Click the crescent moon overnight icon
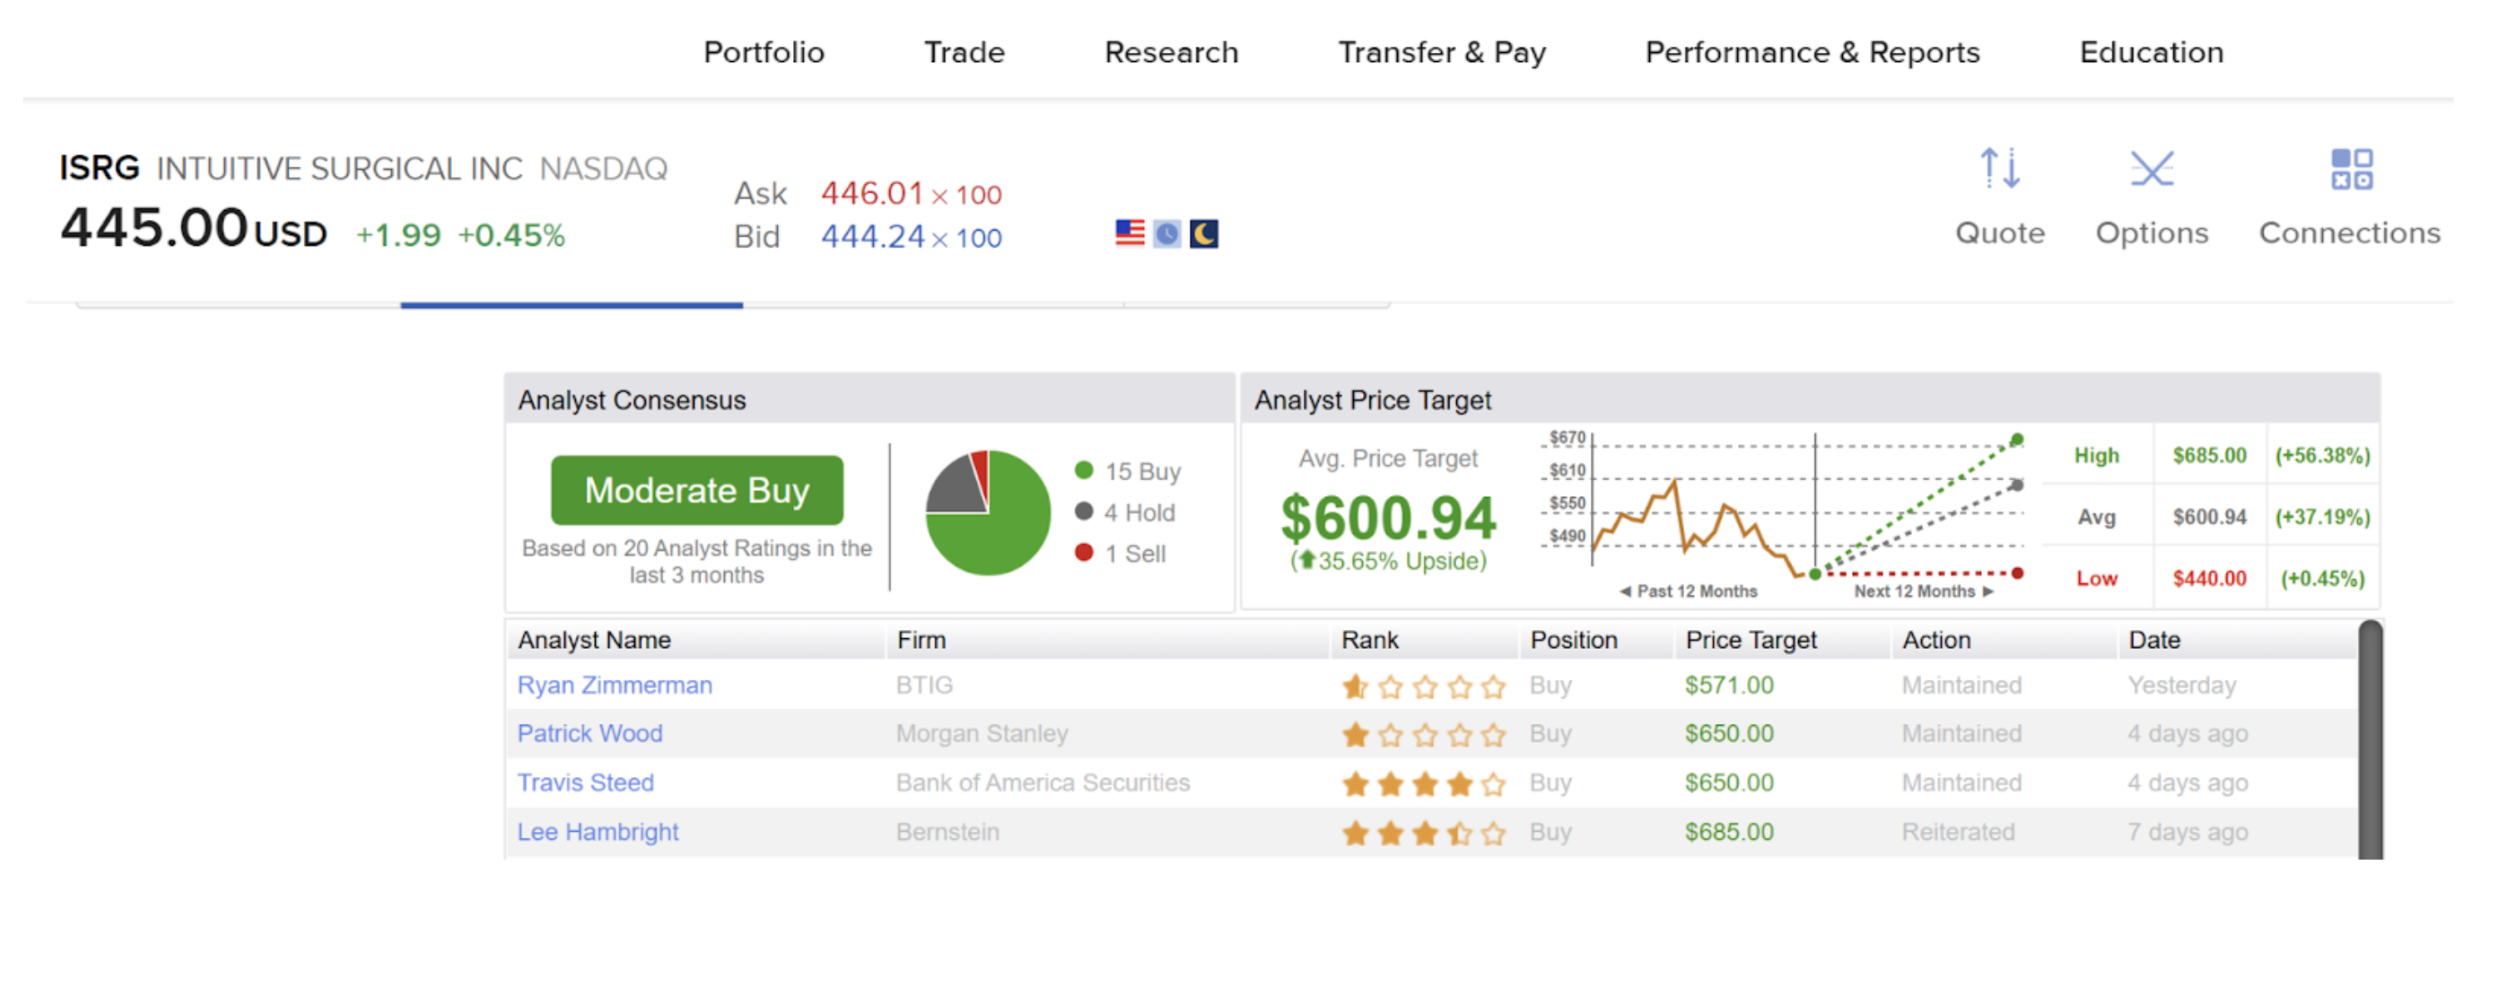The width and height of the screenshot is (2498, 986). [x=1204, y=233]
